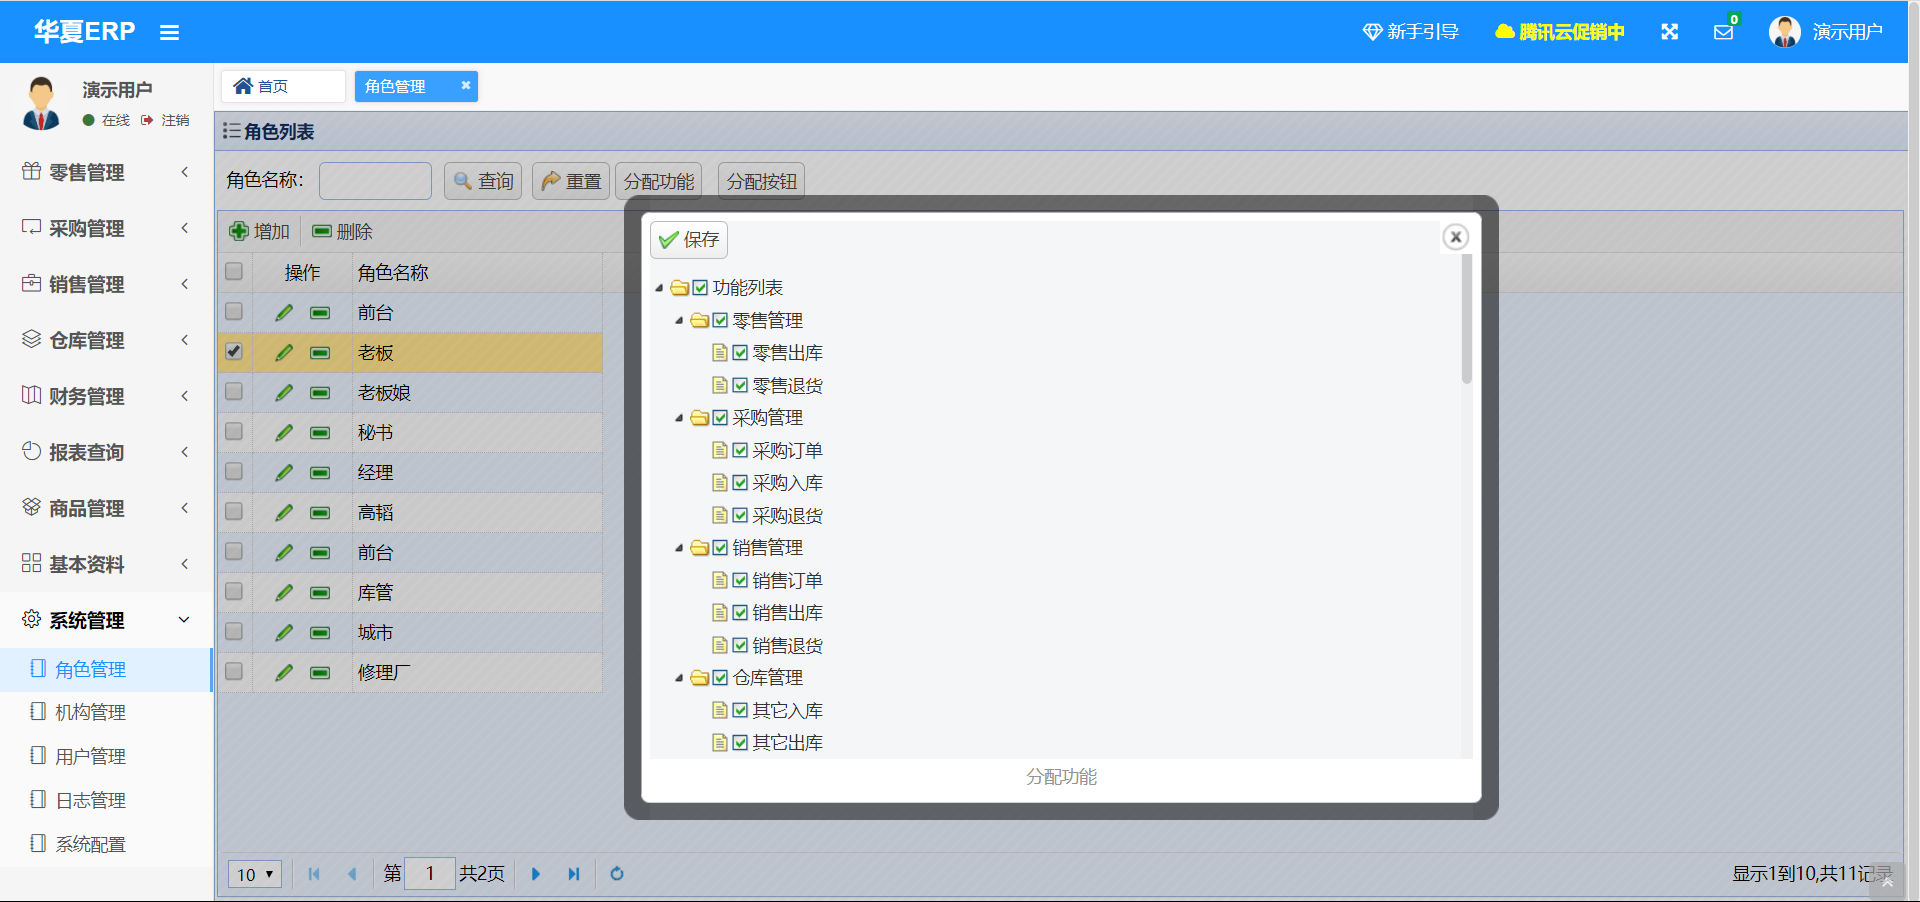The image size is (1920, 902).
Task: Click the edit pencil for 秘书 row
Action: pyautogui.click(x=284, y=432)
